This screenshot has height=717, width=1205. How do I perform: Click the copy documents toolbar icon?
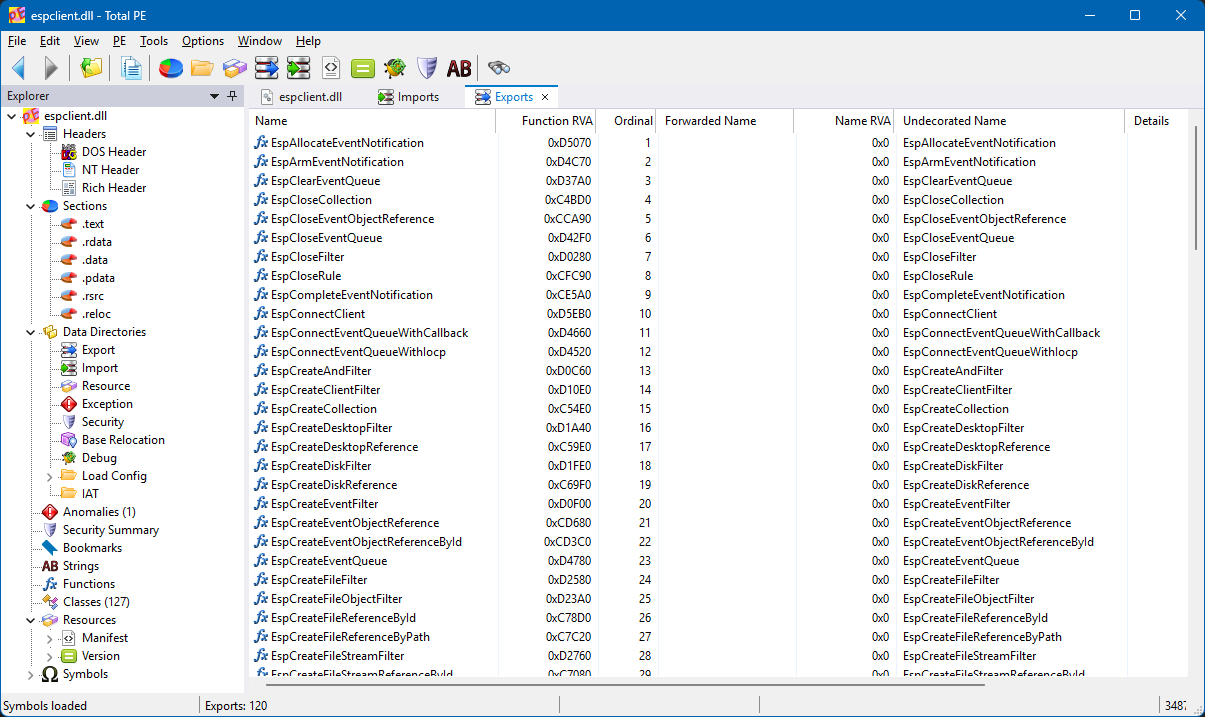(131, 68)
